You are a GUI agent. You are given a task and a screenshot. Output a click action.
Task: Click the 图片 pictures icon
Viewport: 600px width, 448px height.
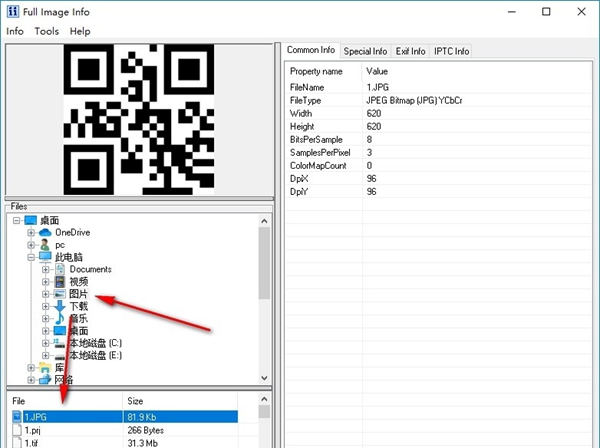60,294
